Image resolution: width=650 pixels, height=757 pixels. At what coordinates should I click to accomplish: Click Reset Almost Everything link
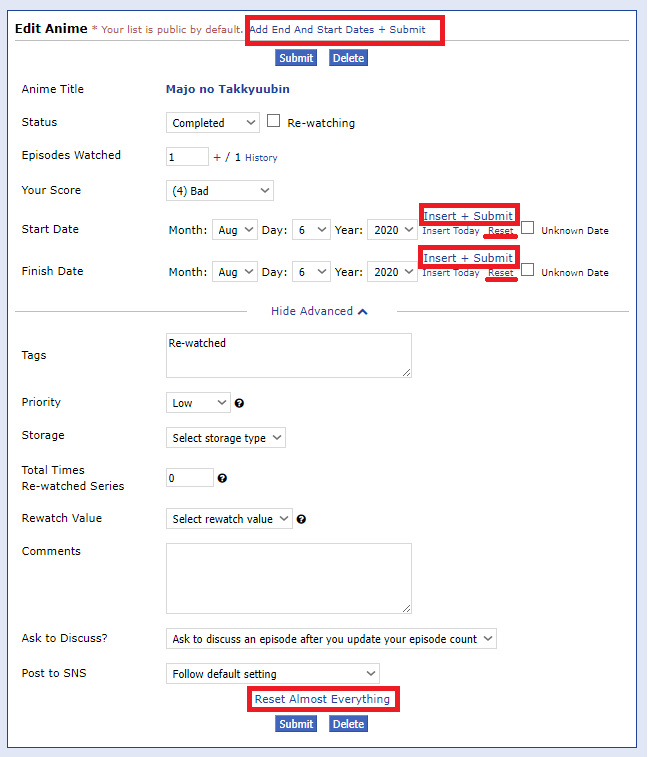point(322,699)
